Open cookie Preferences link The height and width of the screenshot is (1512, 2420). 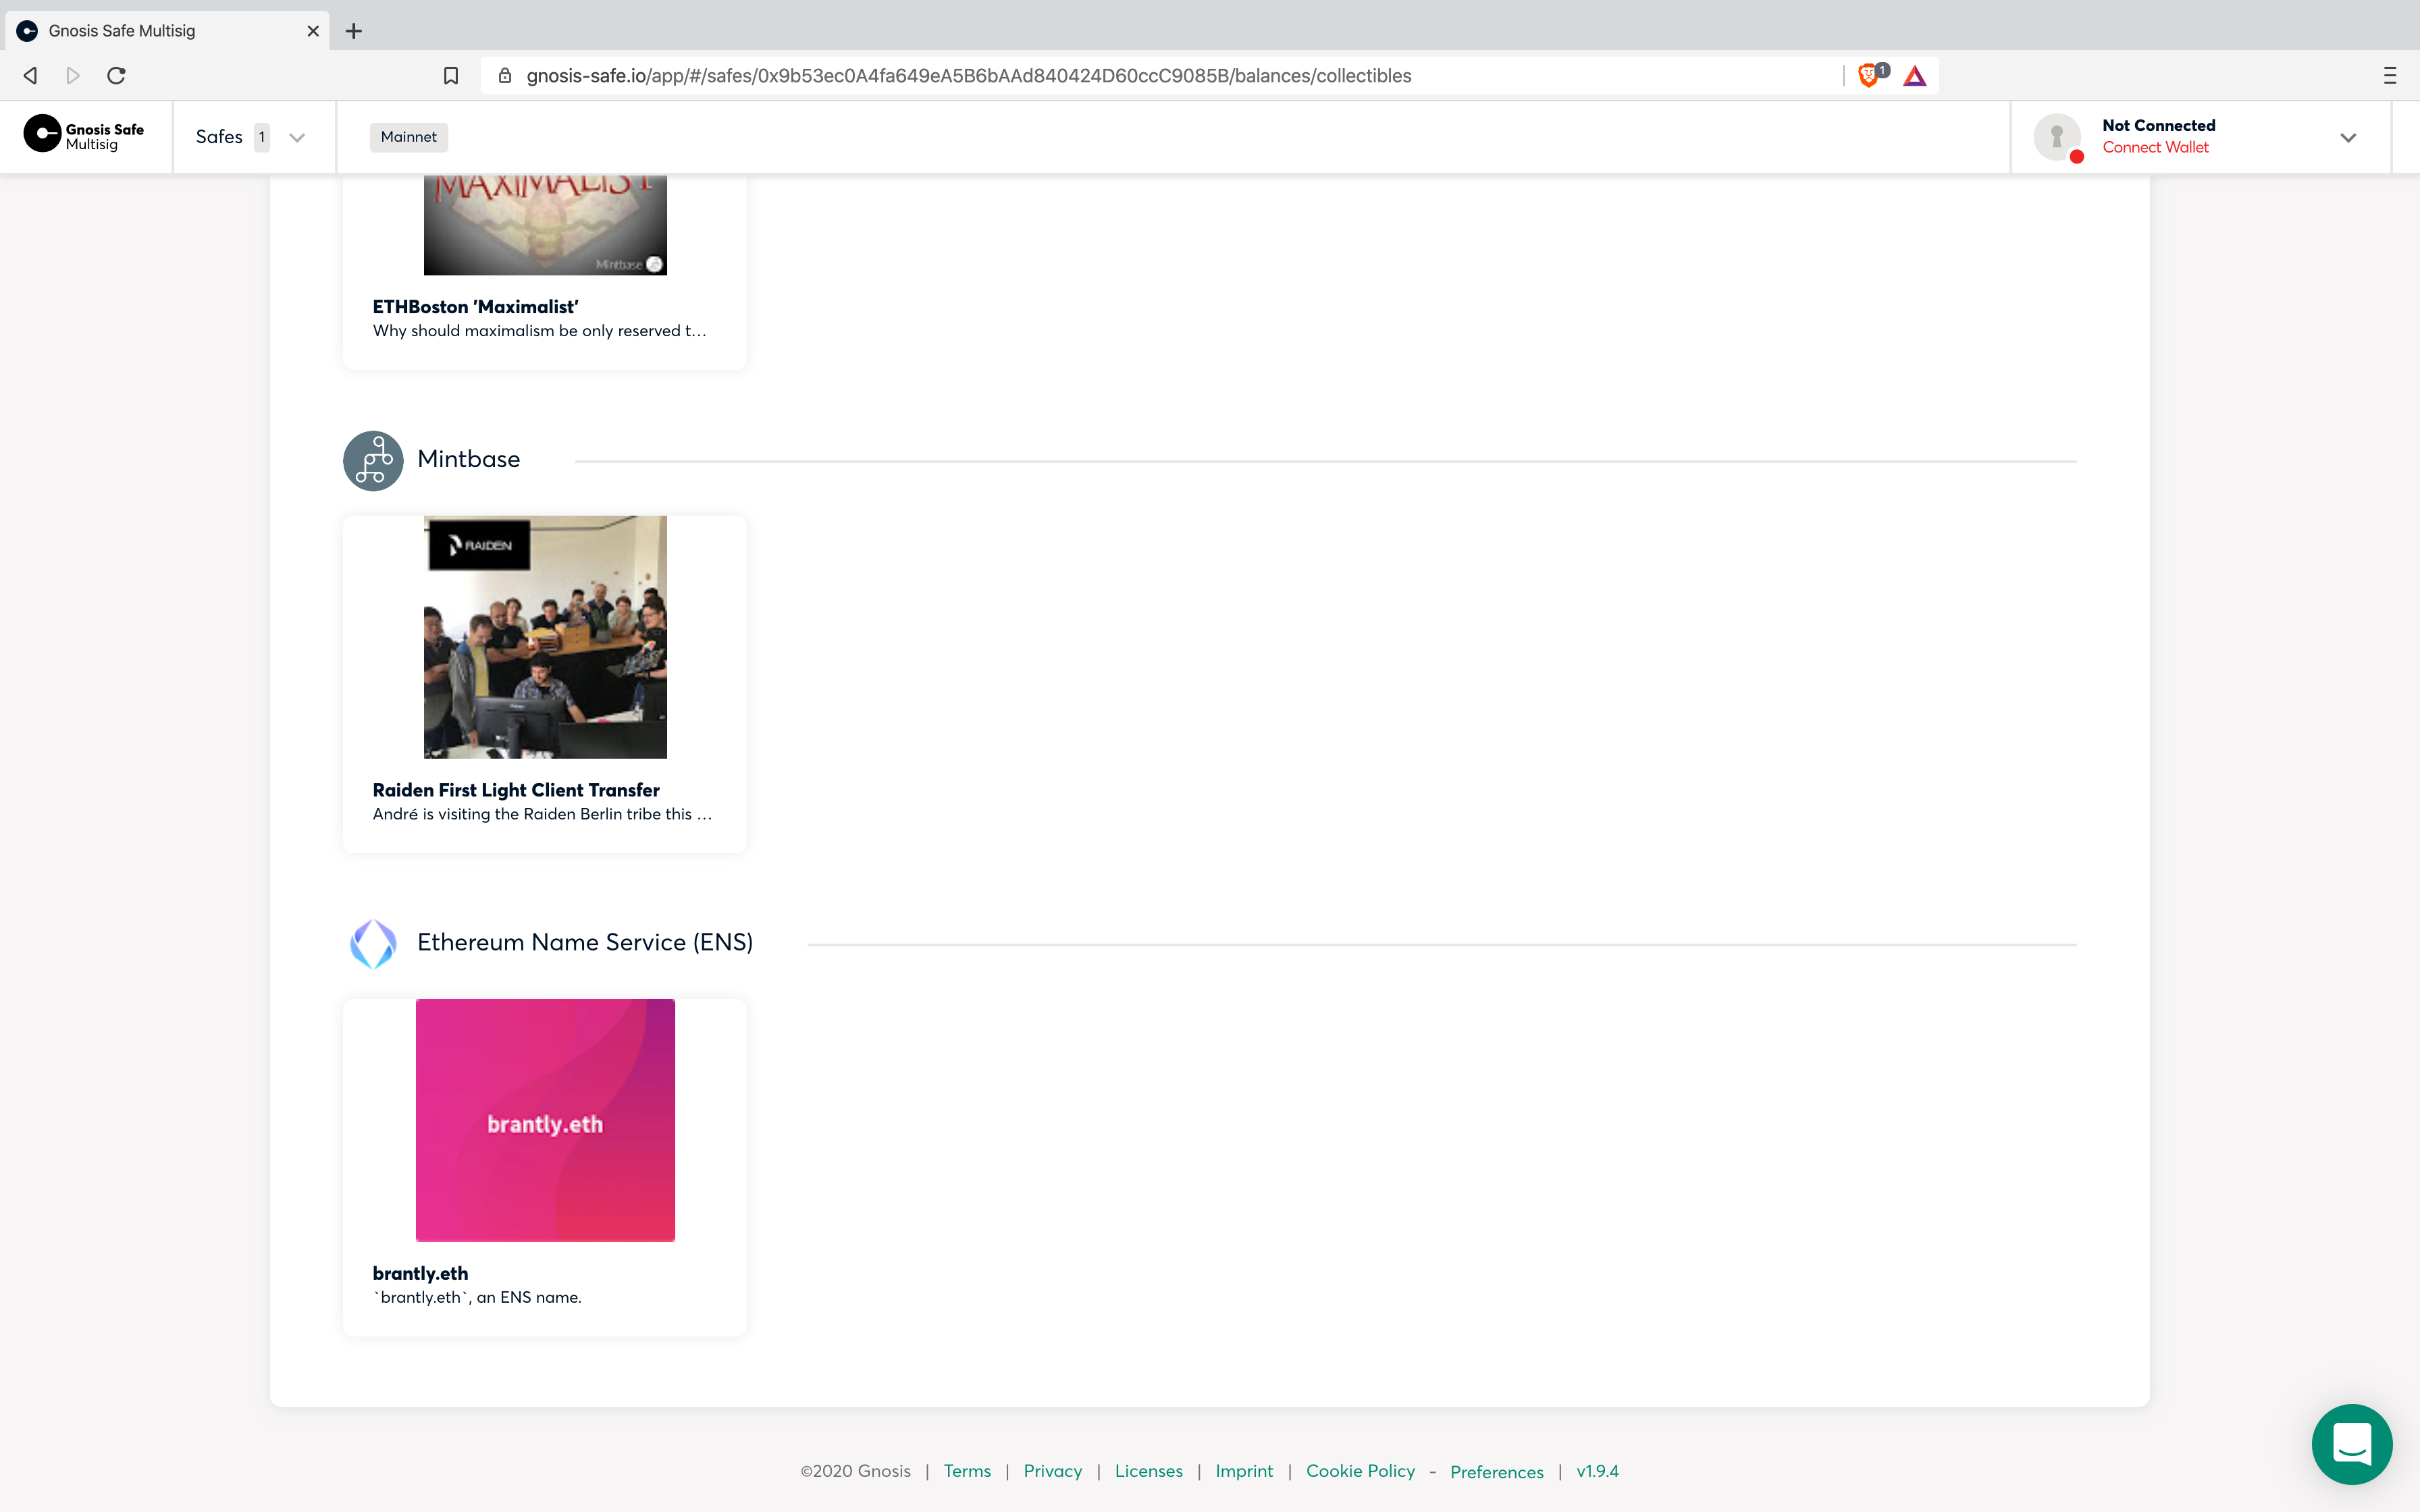[x=1496, y=1472]
